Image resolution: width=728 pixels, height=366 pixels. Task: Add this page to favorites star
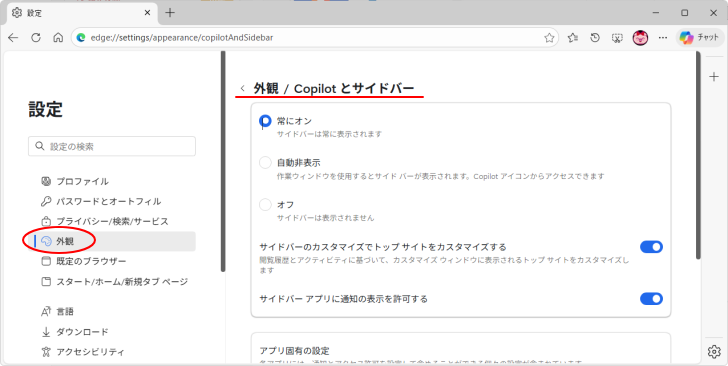coord(549,38)
